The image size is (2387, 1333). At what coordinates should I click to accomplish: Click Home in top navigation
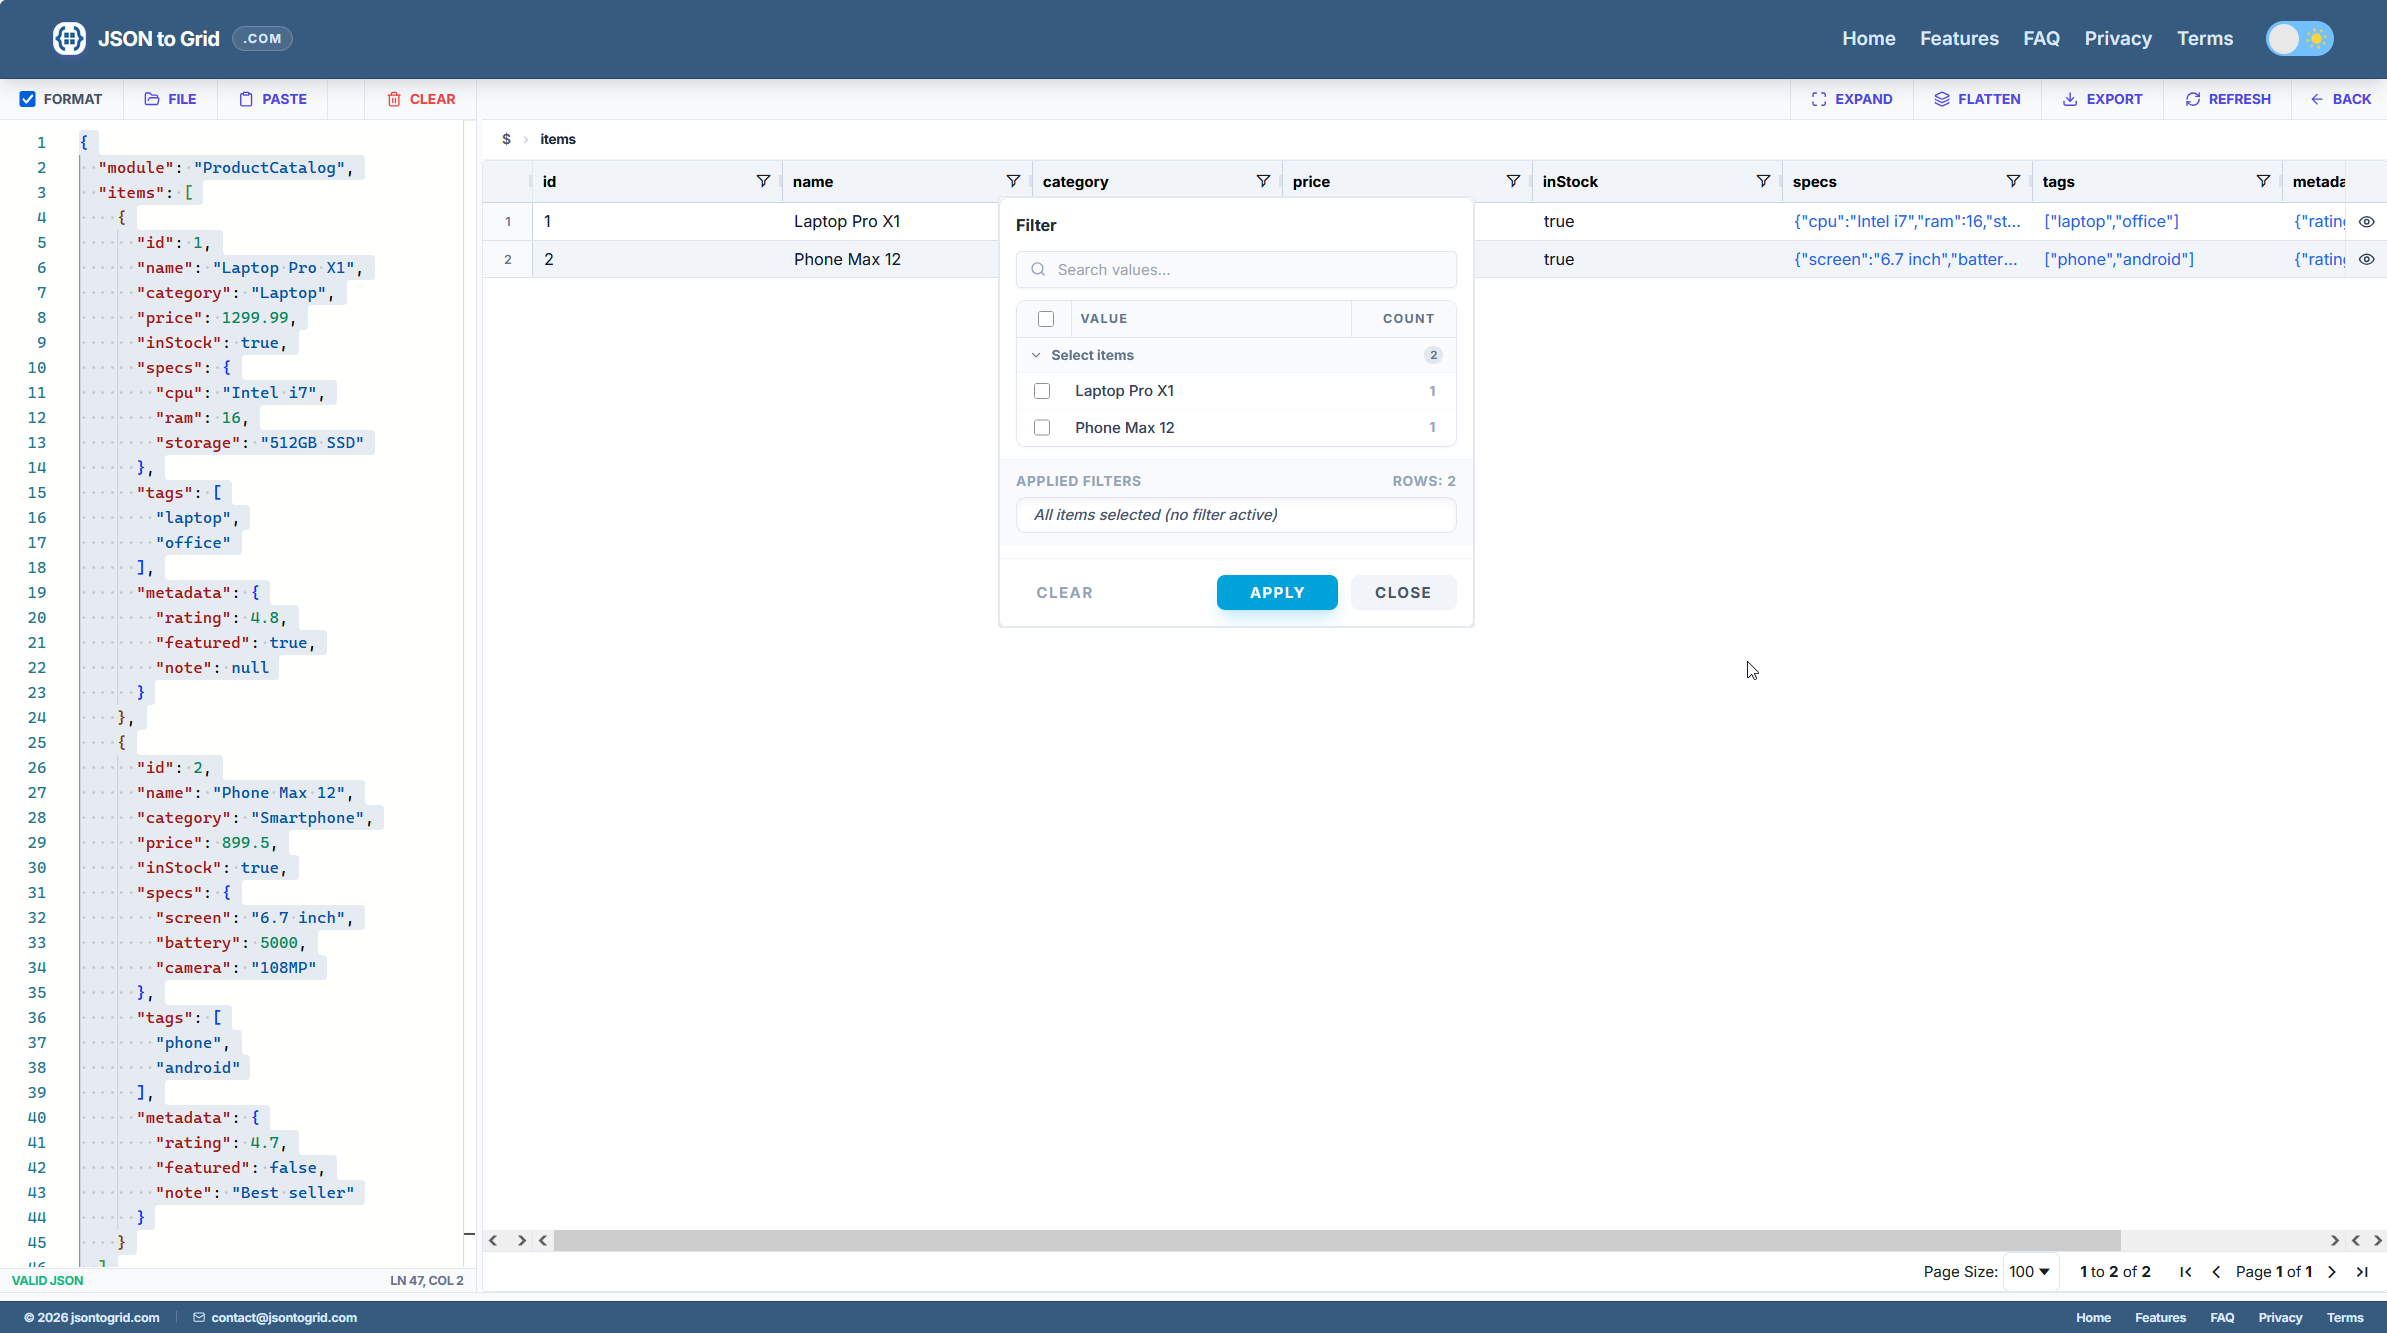tap(1869, 38)
